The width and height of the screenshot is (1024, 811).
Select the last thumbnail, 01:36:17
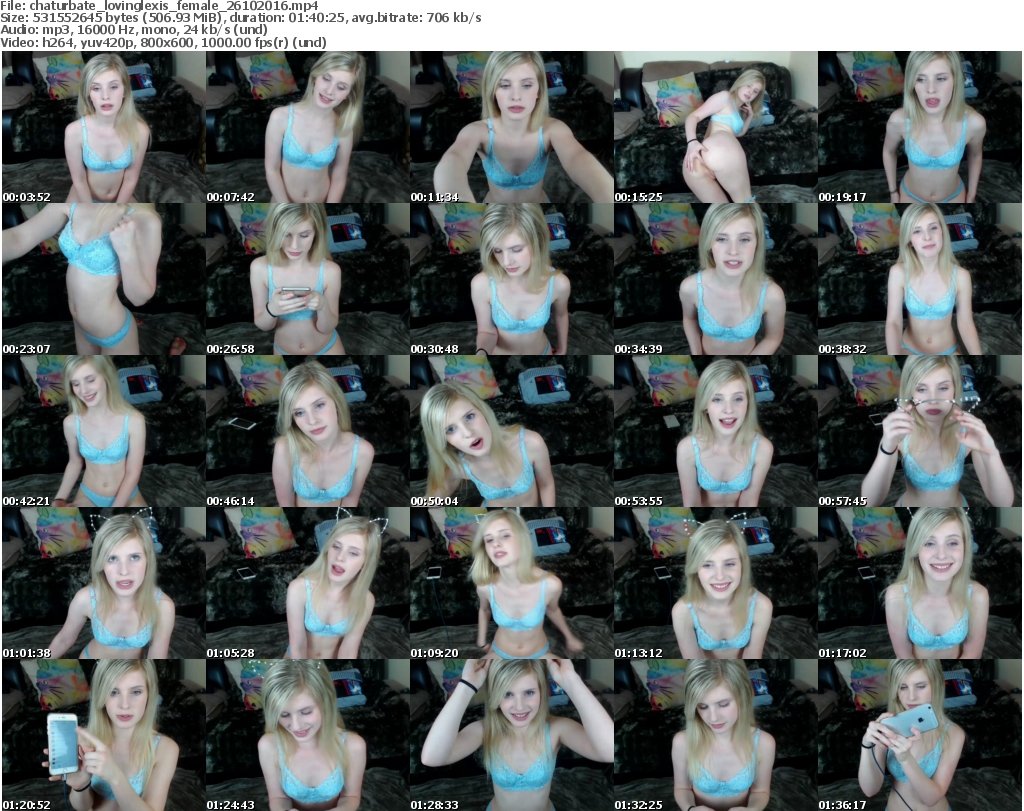(x=920, y=735)
